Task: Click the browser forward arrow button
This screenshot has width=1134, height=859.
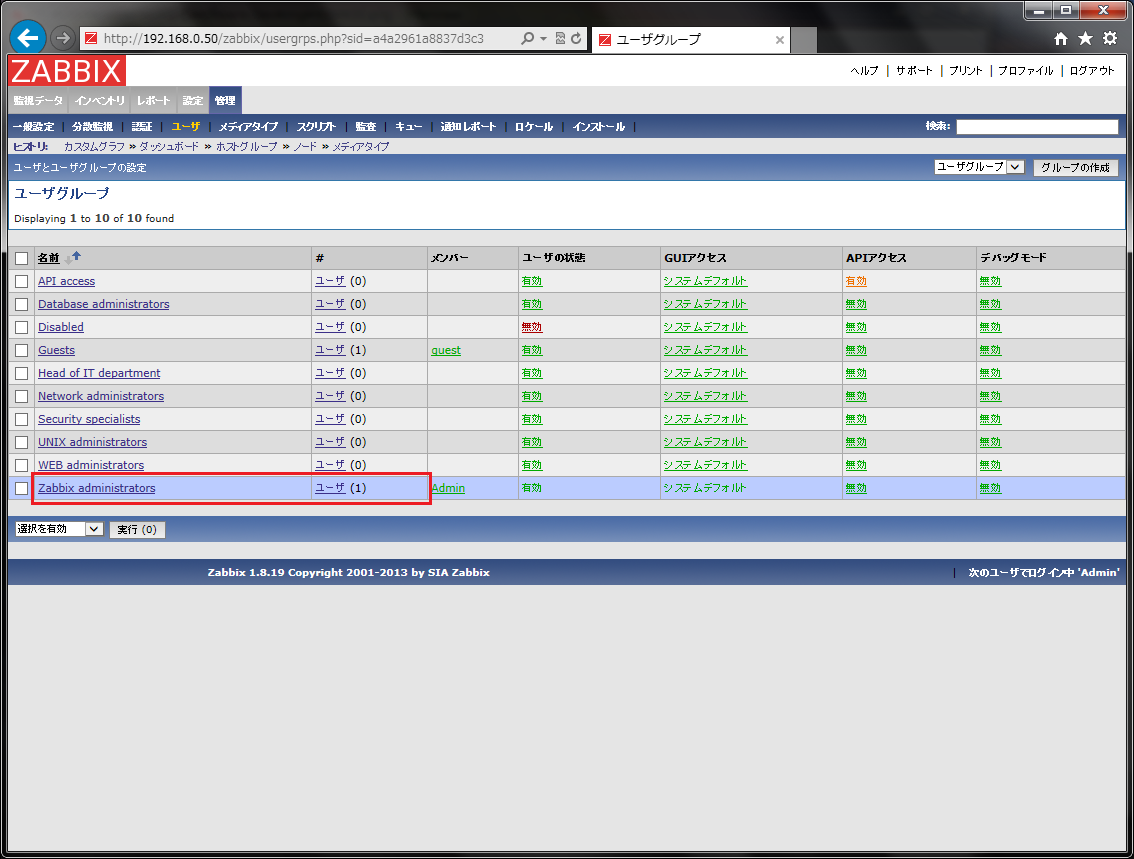Action: pyautogui.click(x=64, y=38)
